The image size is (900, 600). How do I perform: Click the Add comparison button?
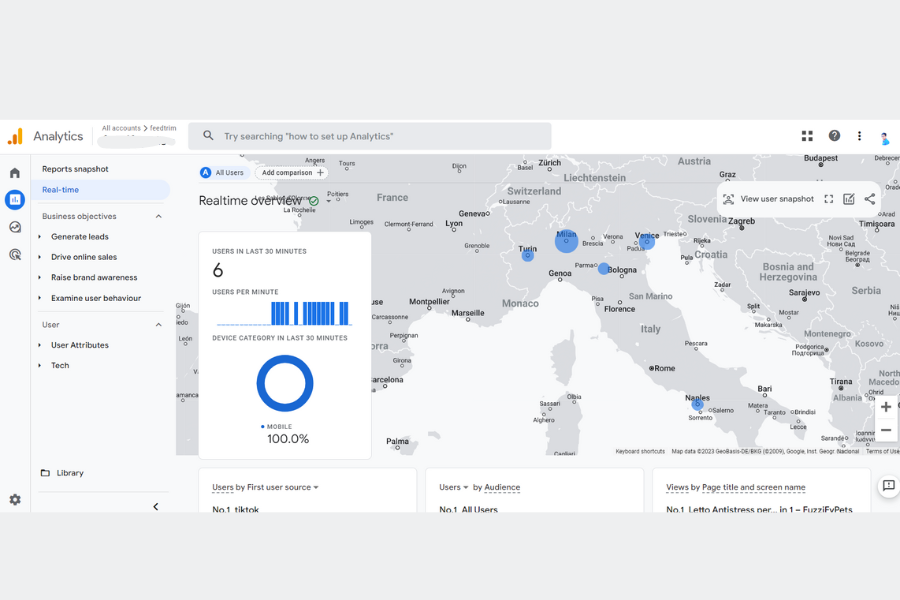pyautogui.click(x=292, y=173)
